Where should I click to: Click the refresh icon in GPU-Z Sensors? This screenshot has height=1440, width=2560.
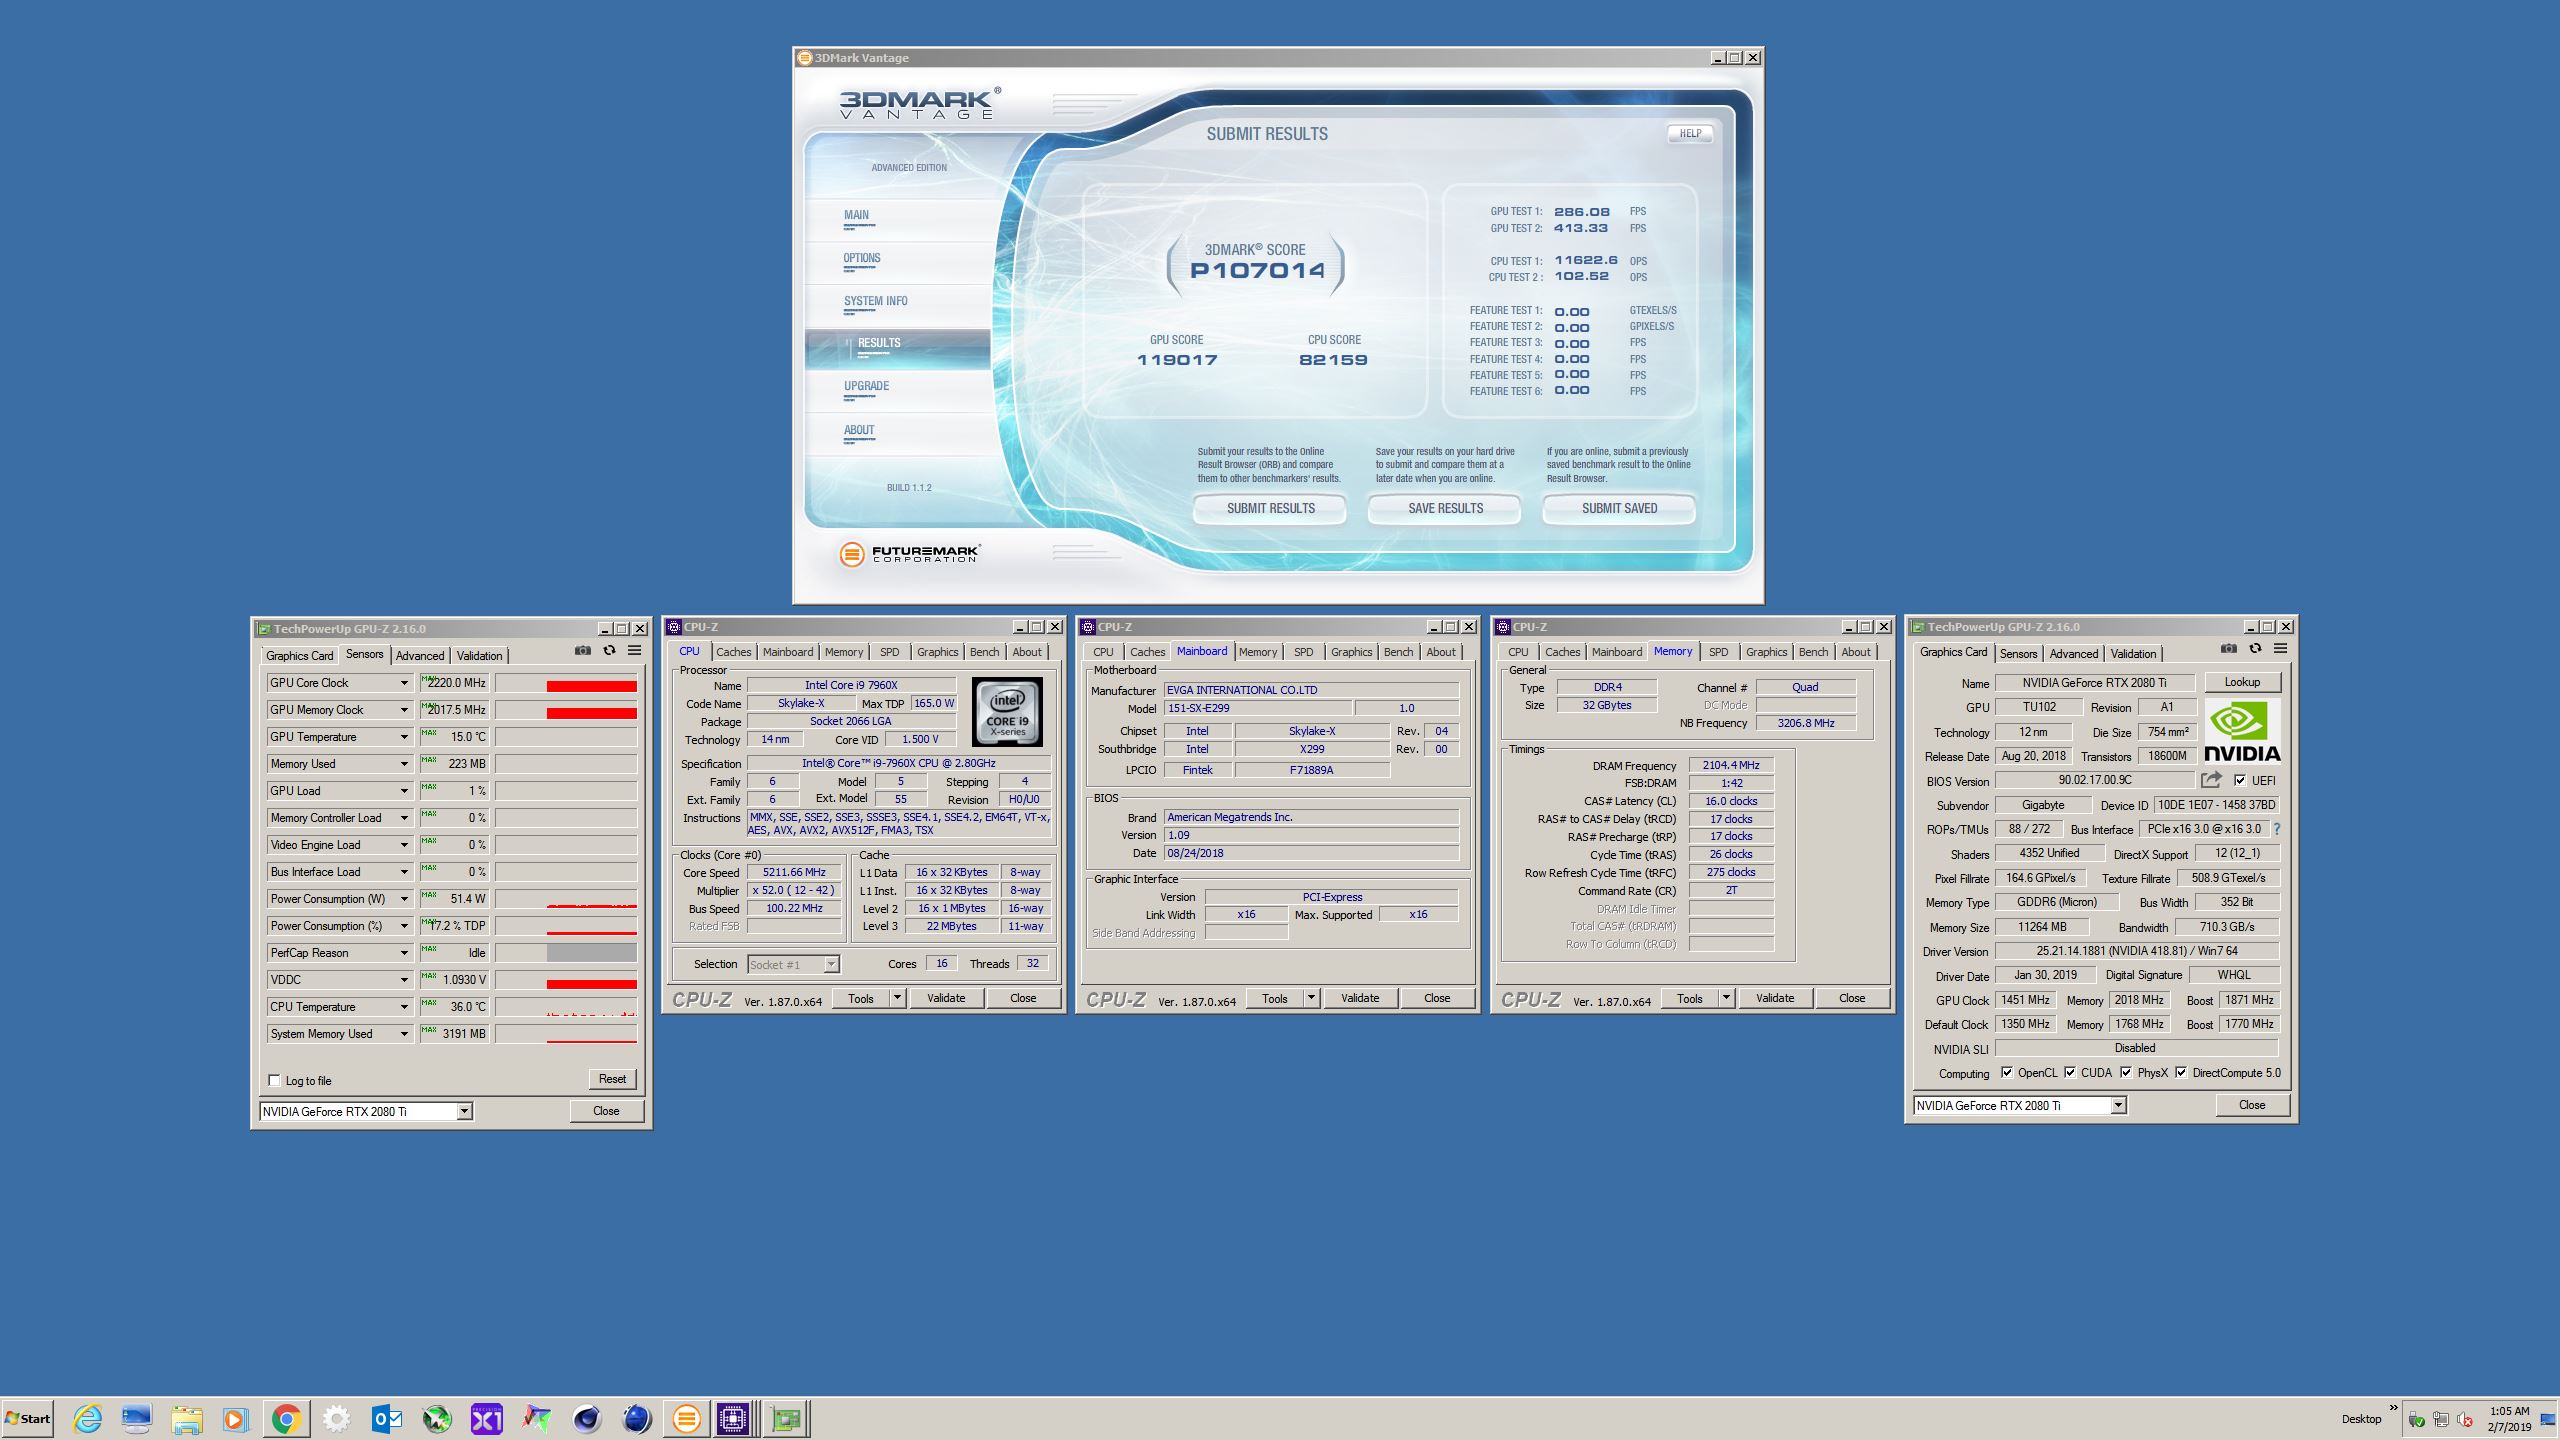coord(609,651)
